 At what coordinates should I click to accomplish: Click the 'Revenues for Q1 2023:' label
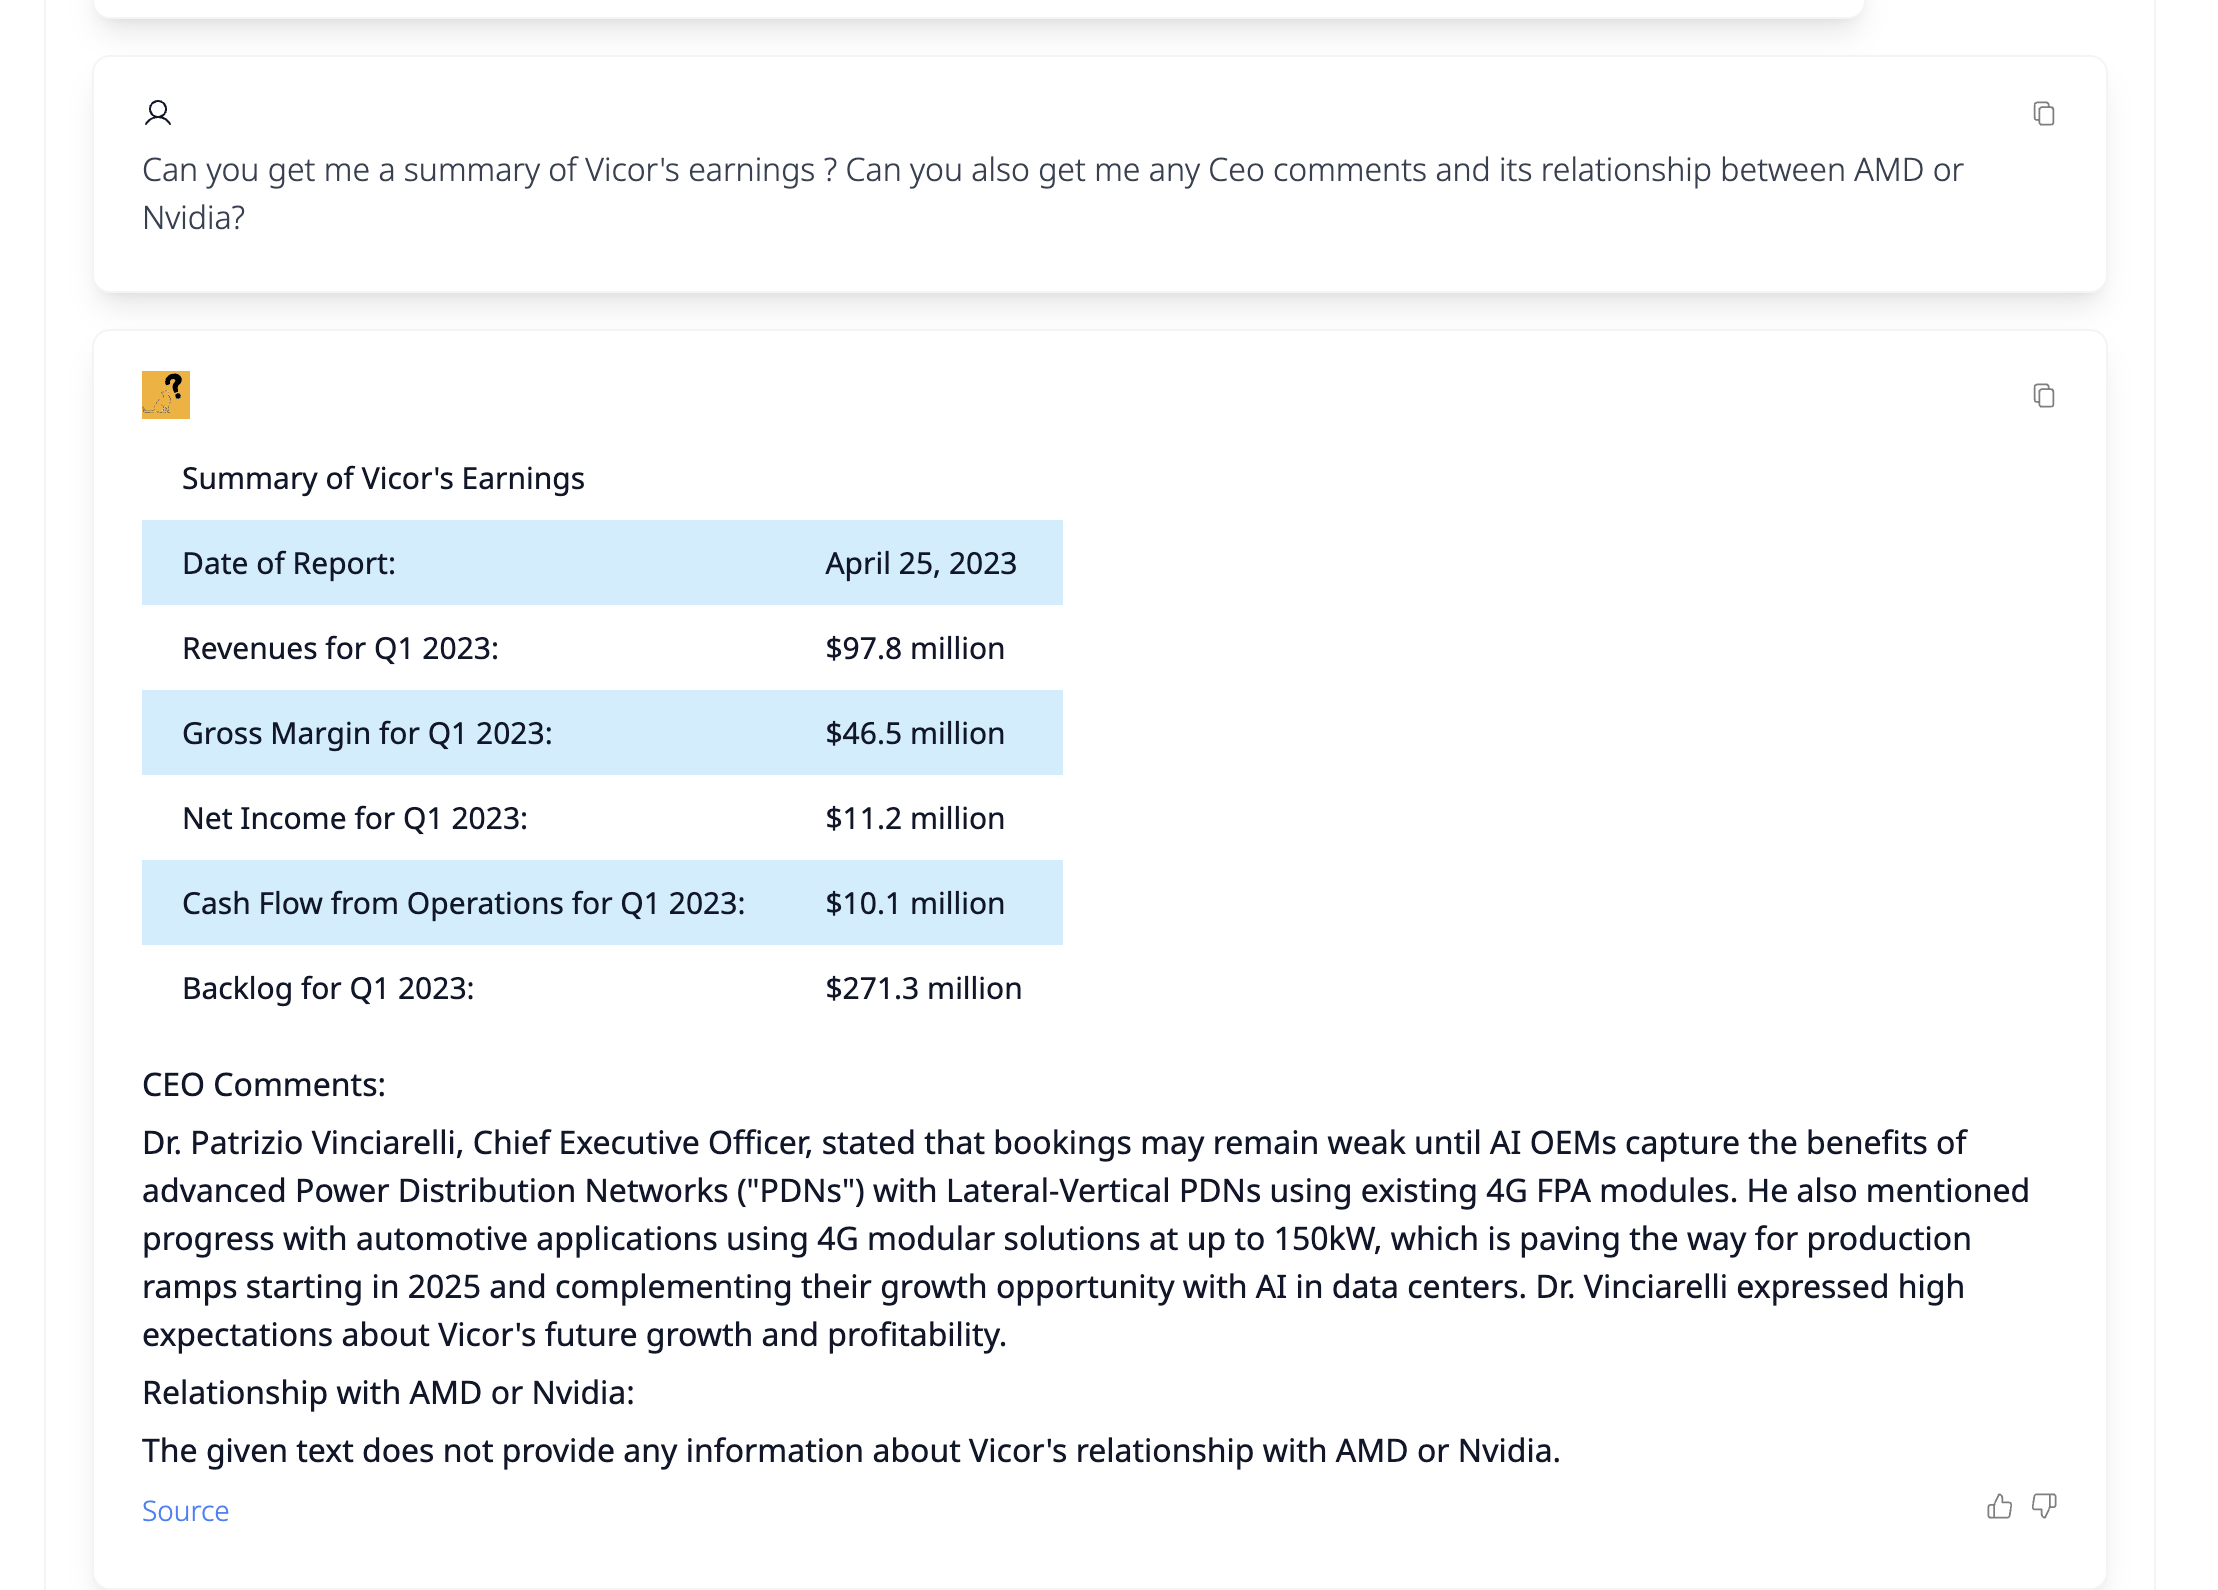click(340, 648)
